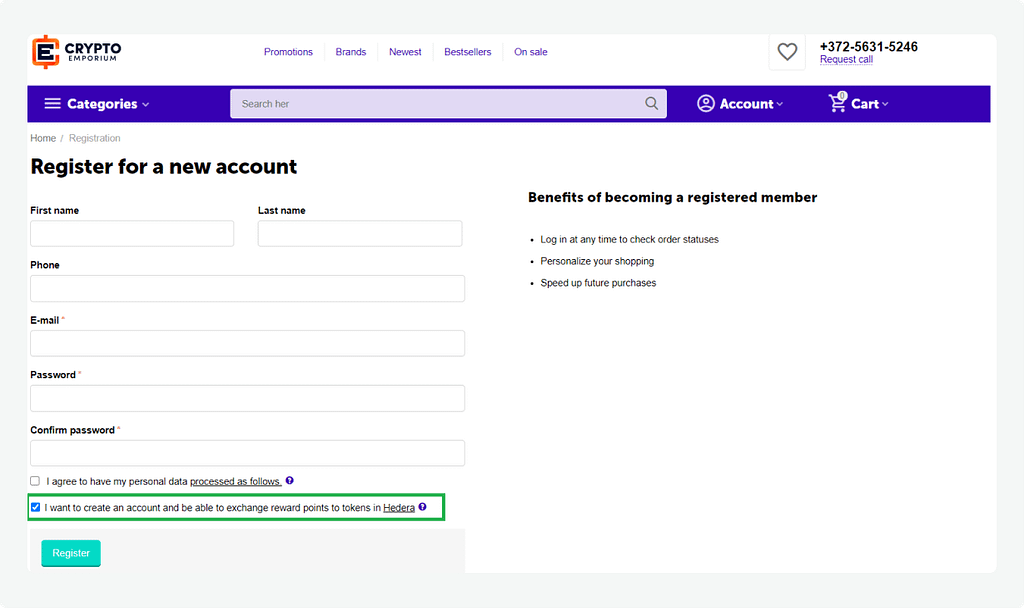
Task: Follow the Home breadcrumb link
Action: pos(43,138)
